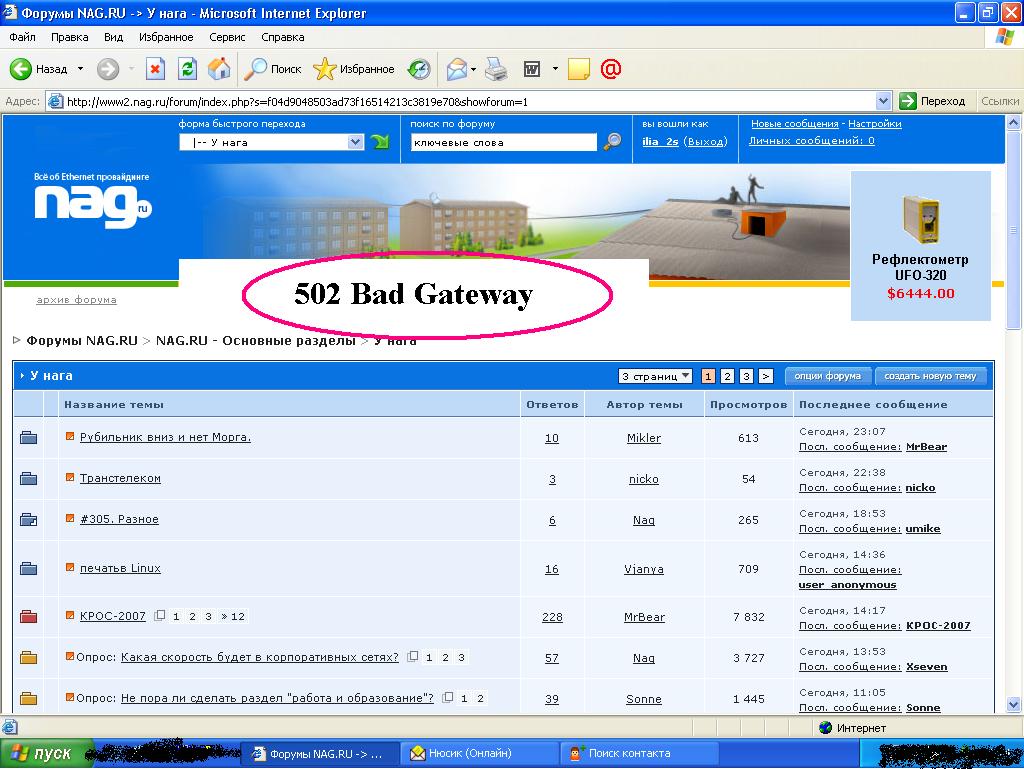Open the Вид menu
This screenshot has height=769, width=1024.
[x=113, y=37]
